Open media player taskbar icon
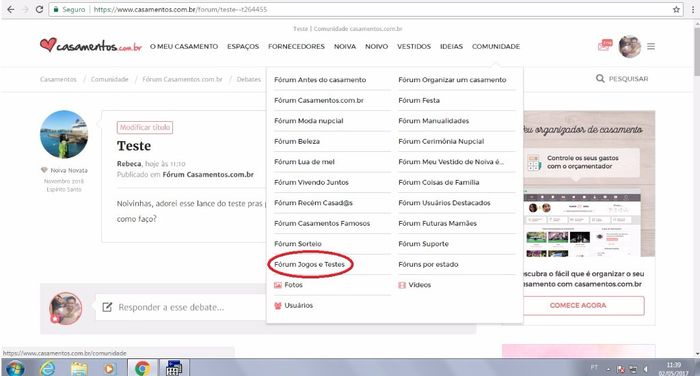The height and width of the screenshot is (376, 700). 109,368
